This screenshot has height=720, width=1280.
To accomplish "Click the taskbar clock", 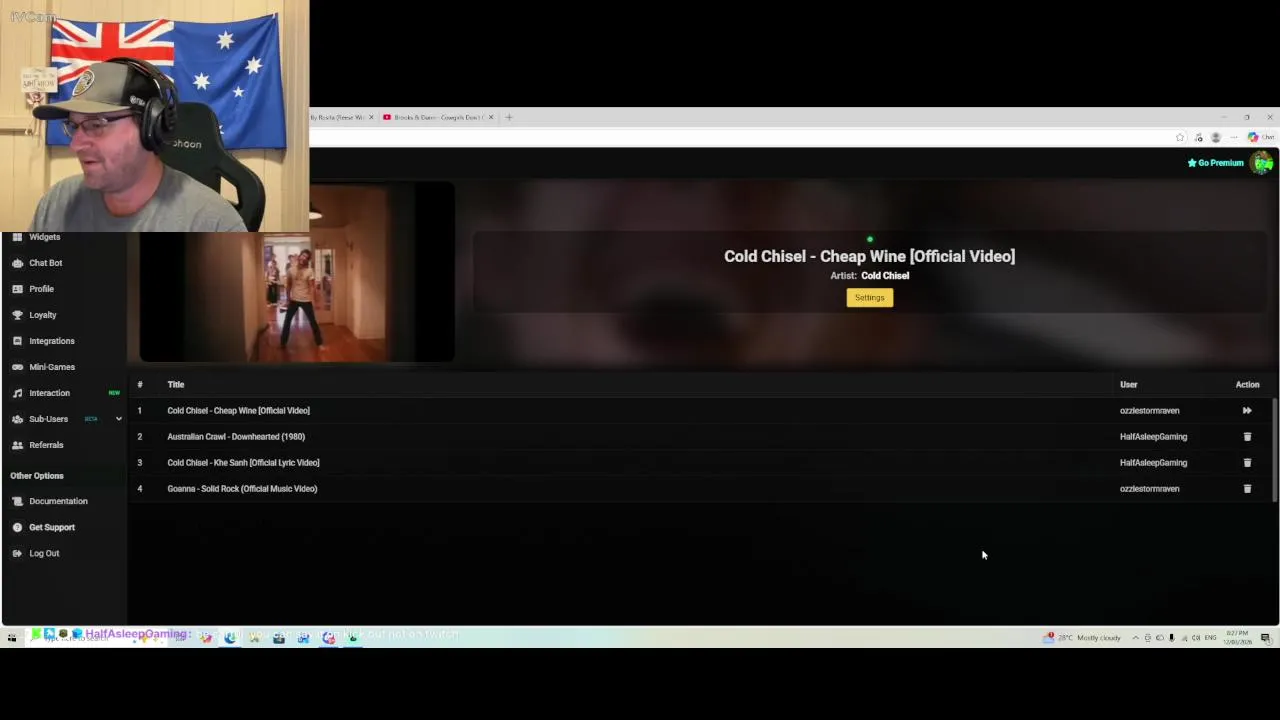I will click(x=1237, y=637).
